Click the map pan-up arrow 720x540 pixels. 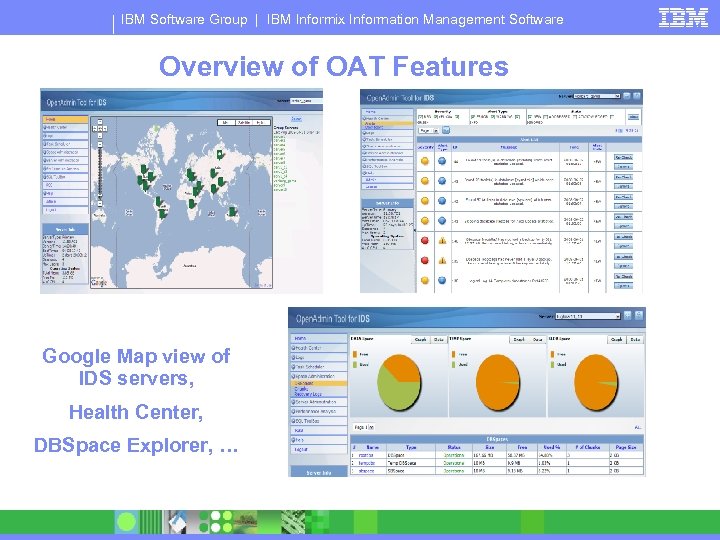(100, 123)
